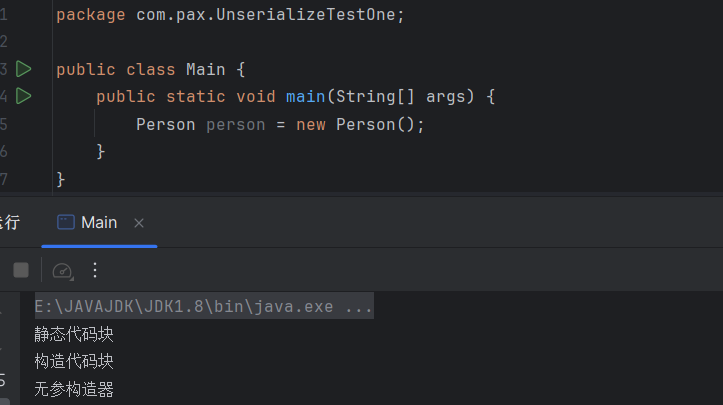Run the main method via gutter arrow

[24, 96]
